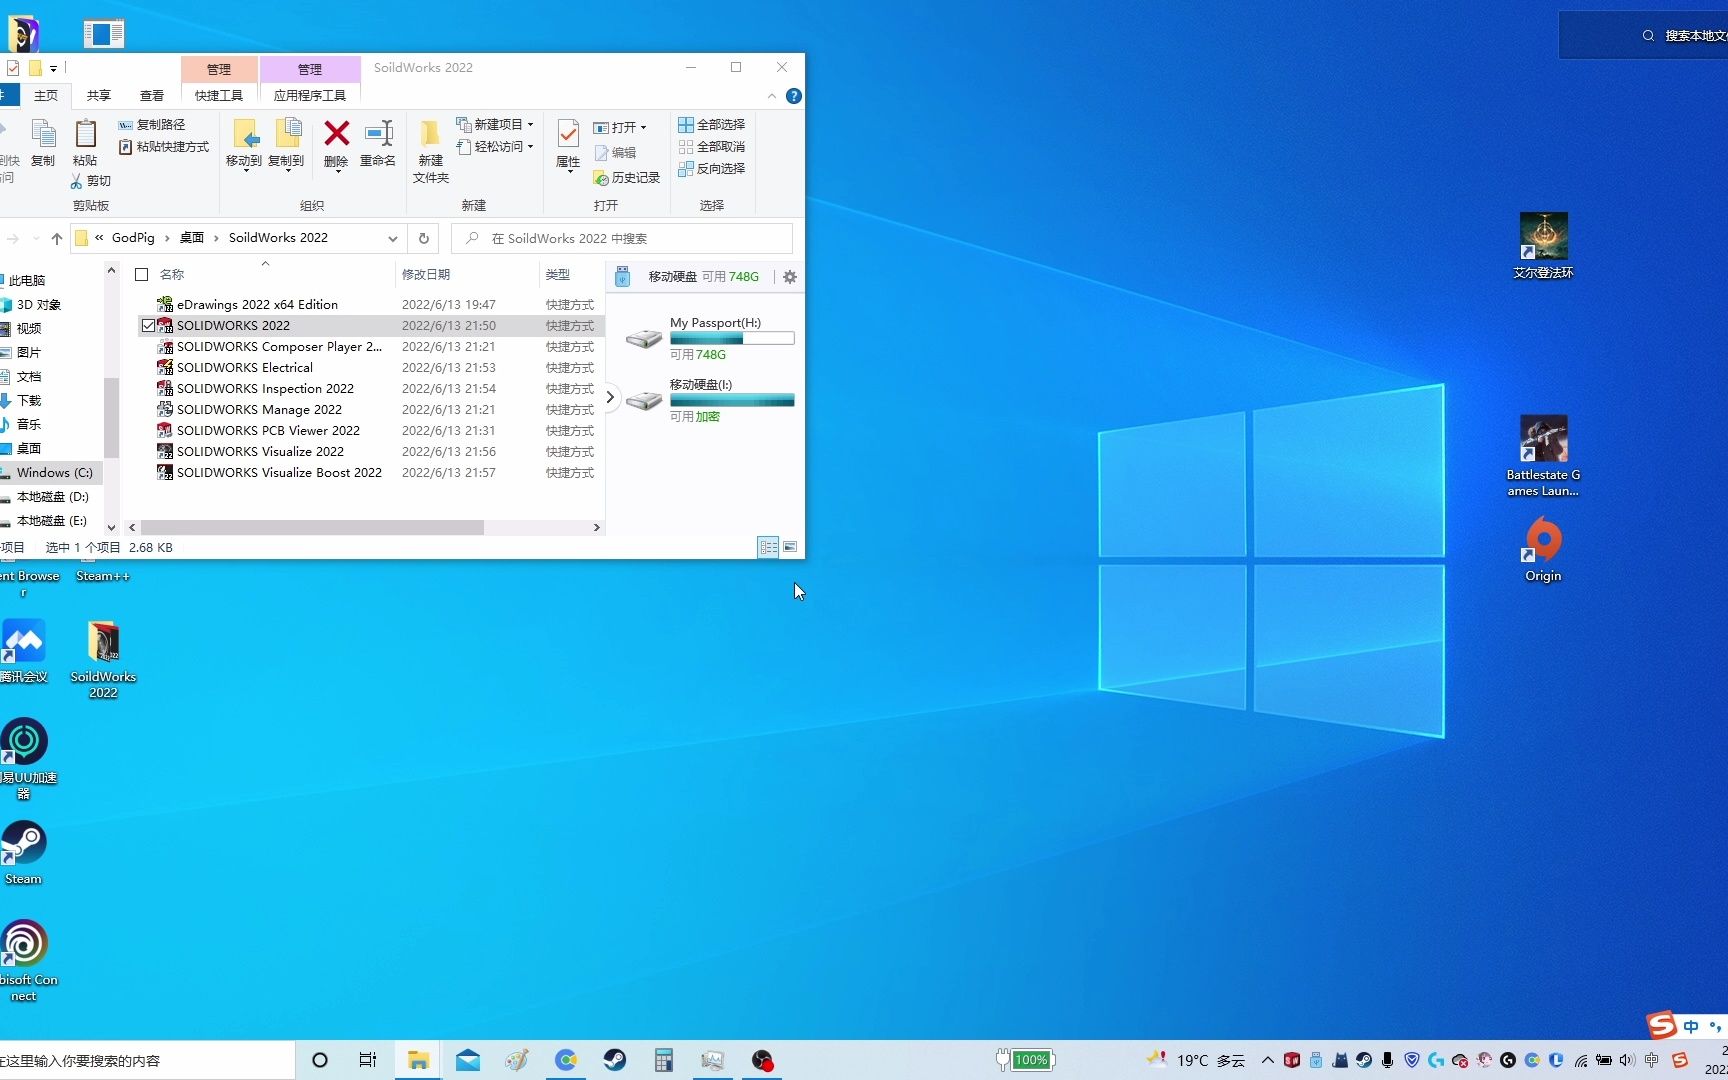Open 艾尔登法环 desktop shortcut

(1543, 246)
